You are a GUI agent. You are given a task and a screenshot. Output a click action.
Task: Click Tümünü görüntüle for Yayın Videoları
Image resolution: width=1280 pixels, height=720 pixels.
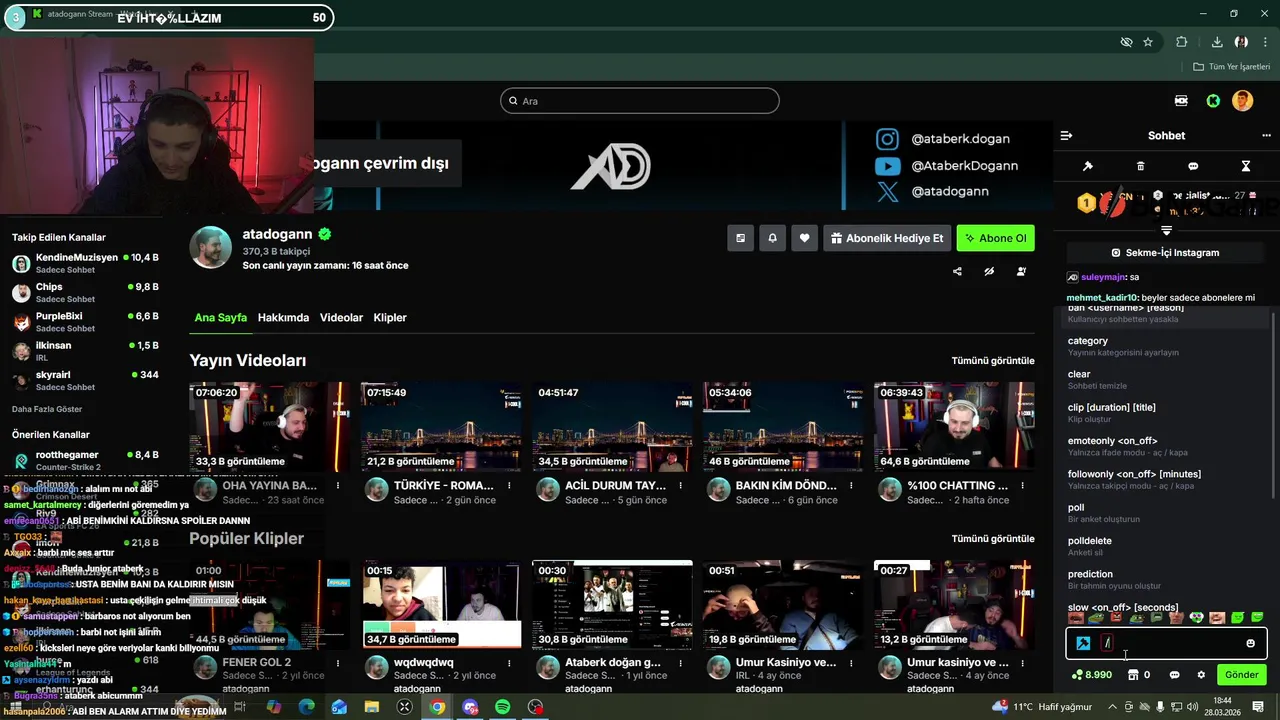tap(993, 360)
